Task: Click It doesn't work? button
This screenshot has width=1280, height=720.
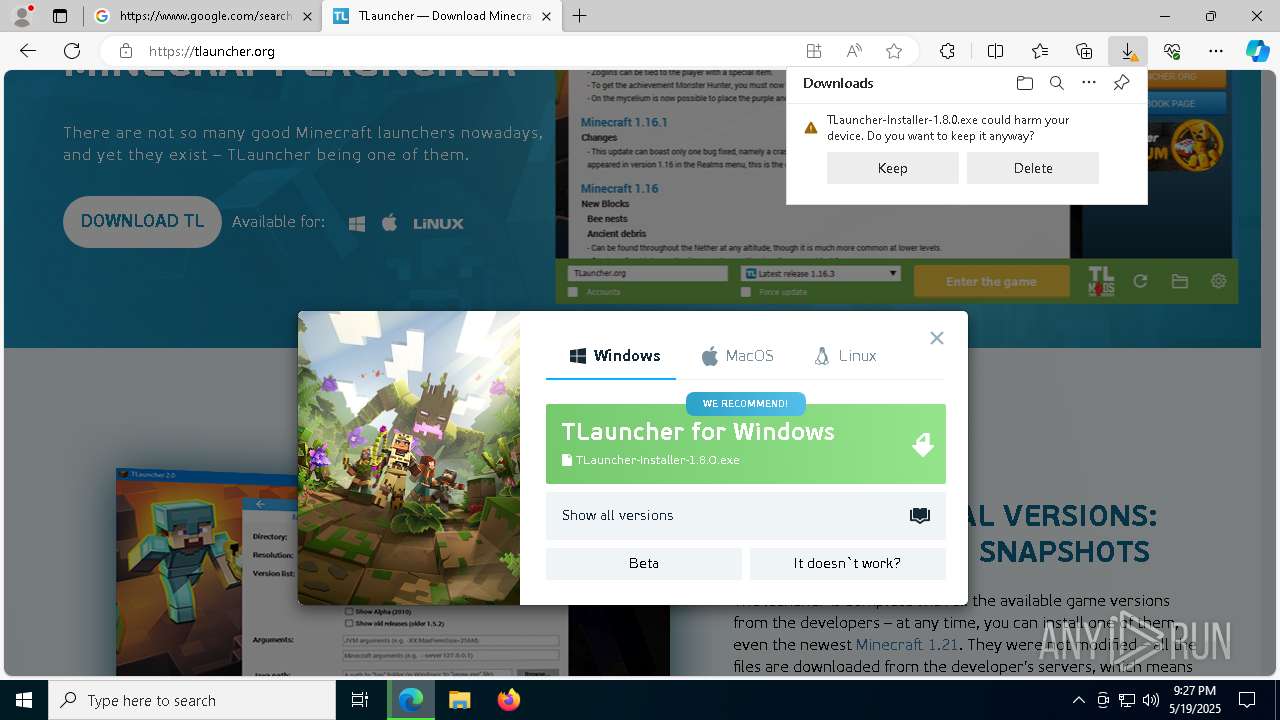Action: point(848,564)
